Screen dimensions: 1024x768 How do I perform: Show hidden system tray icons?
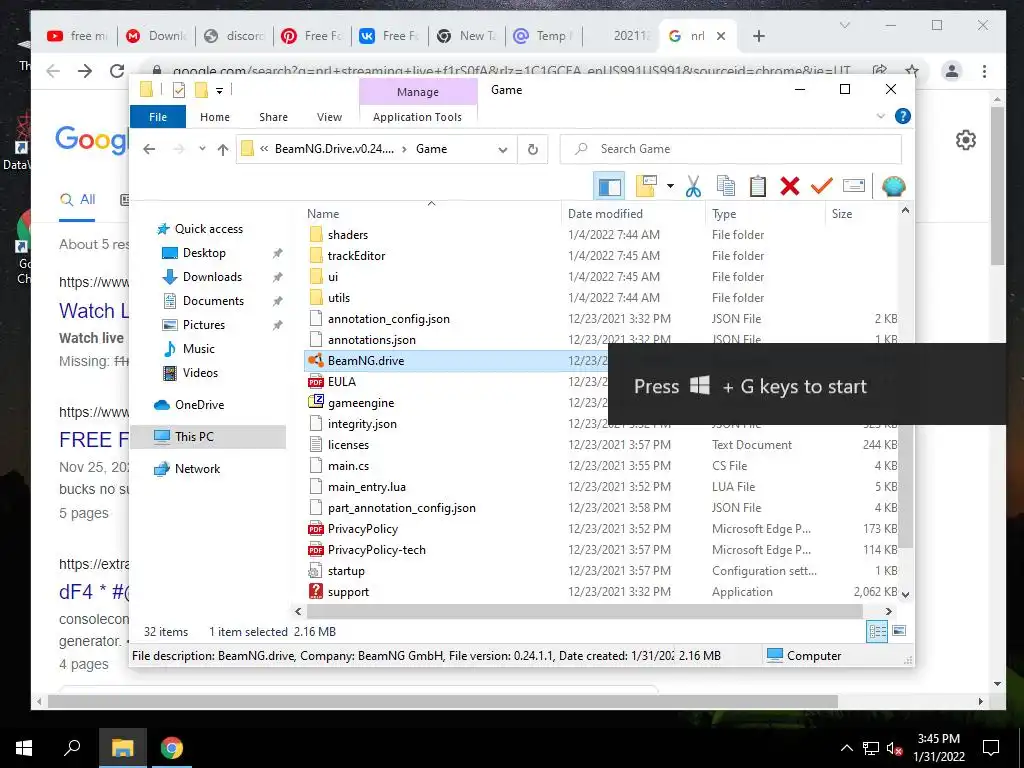tap(846, 748)
